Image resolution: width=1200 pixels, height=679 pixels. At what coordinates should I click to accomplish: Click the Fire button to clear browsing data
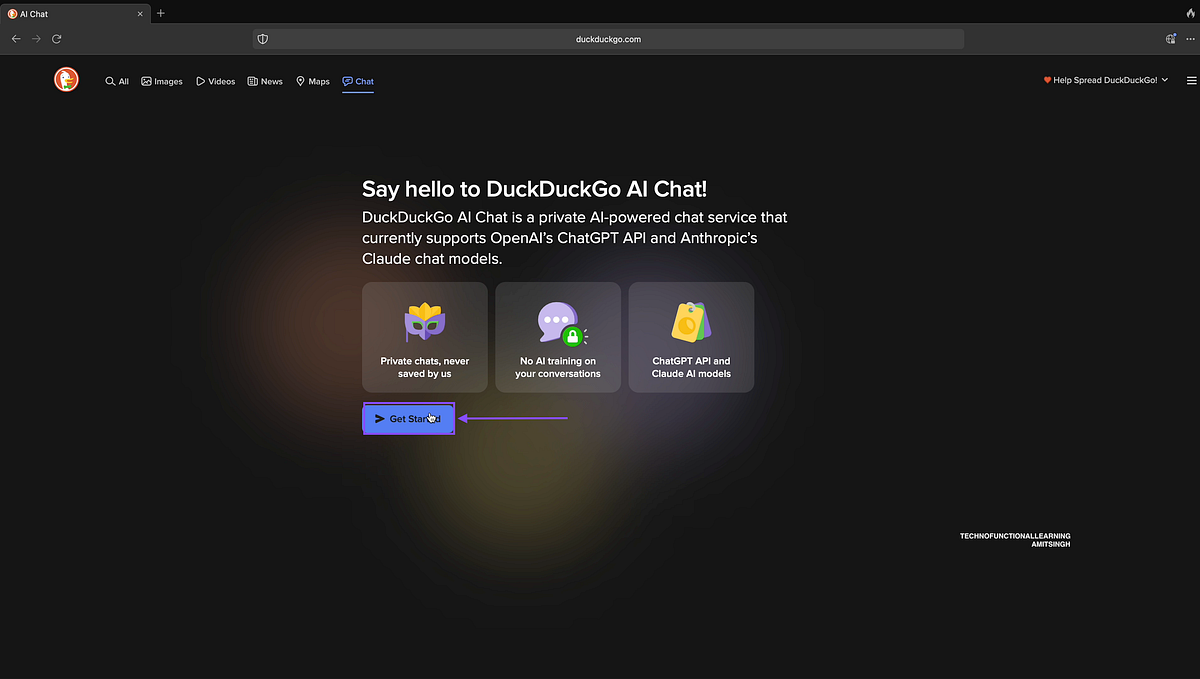(x=1188, y=13)
